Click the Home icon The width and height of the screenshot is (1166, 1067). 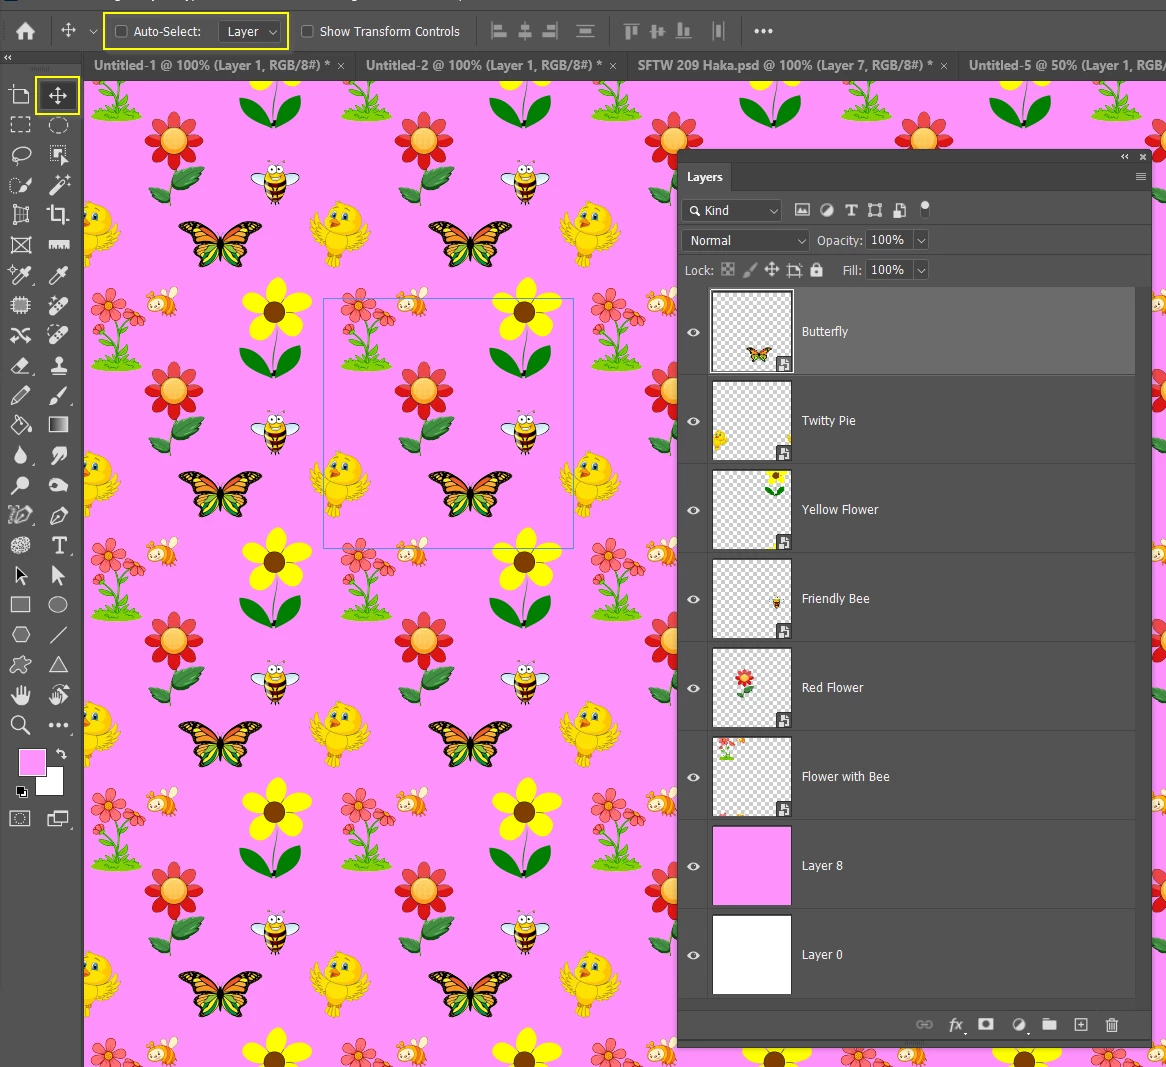click(25, 31)
